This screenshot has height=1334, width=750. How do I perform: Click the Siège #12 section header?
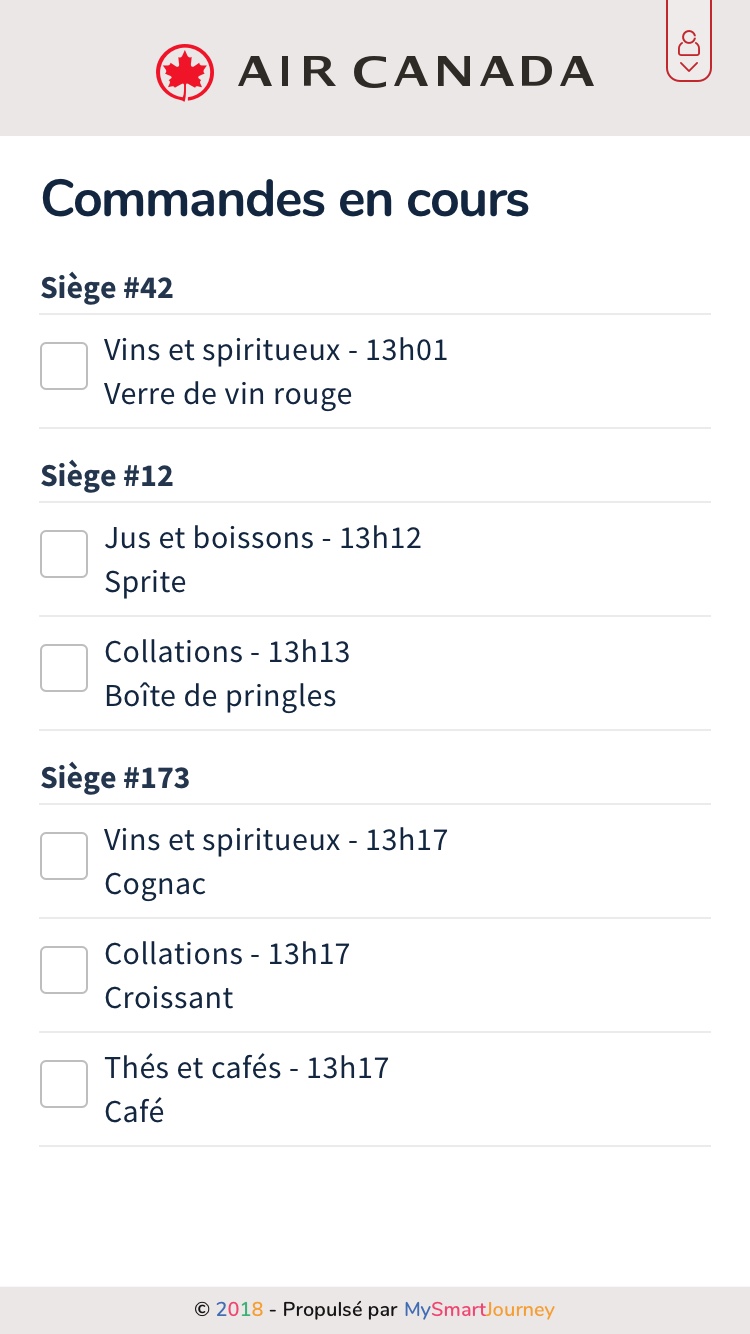pos(107,476)
